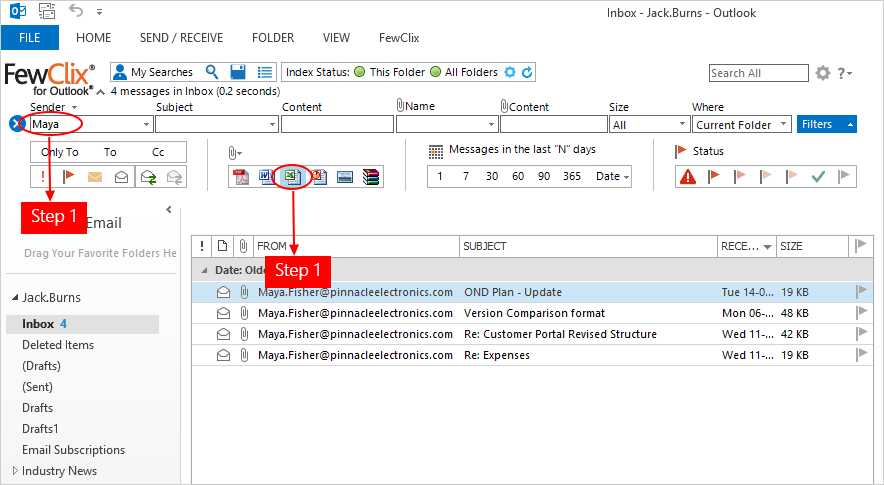The image size is (884, 485).
Task: Click the gray flag icon in Status group
Action: point(844,177)
